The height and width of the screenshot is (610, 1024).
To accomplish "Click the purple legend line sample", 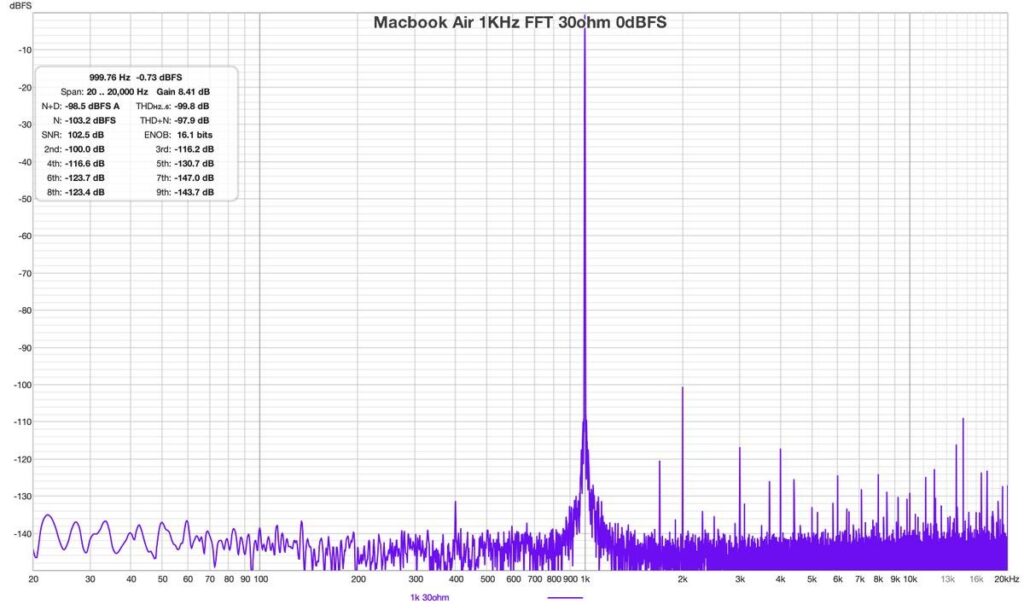I will tap(565, 597).
